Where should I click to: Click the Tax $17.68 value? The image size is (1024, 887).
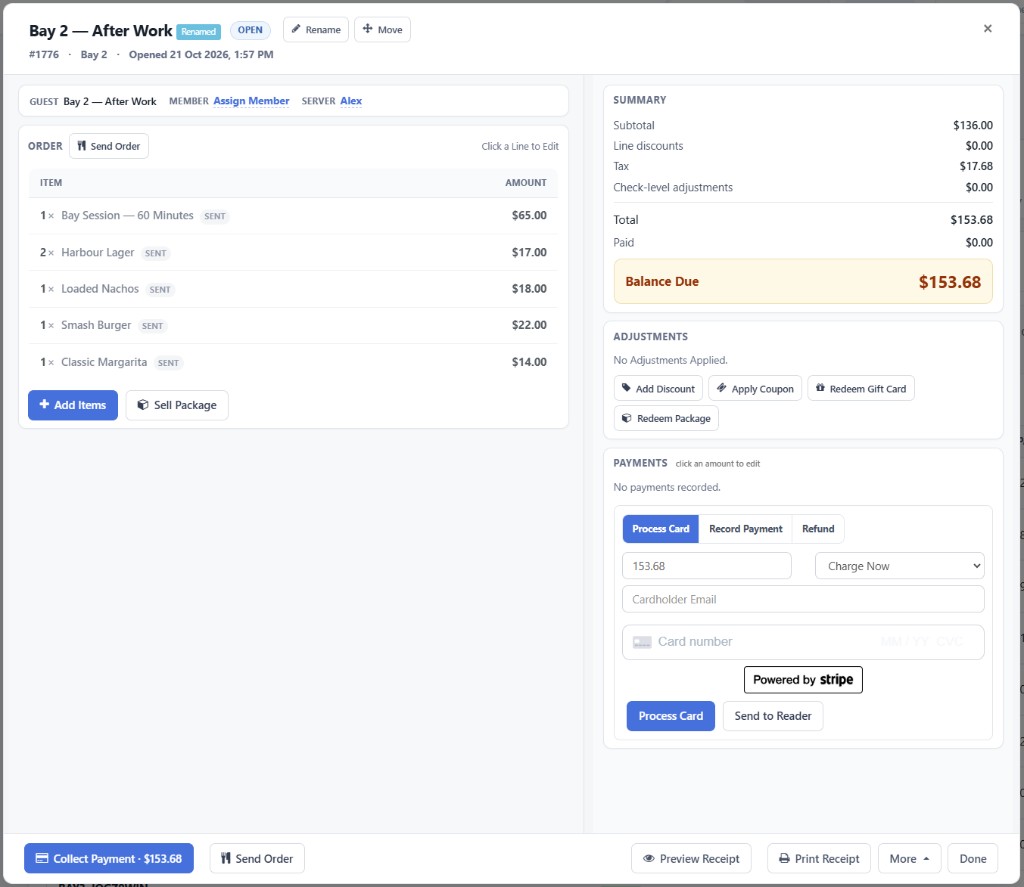976,166
